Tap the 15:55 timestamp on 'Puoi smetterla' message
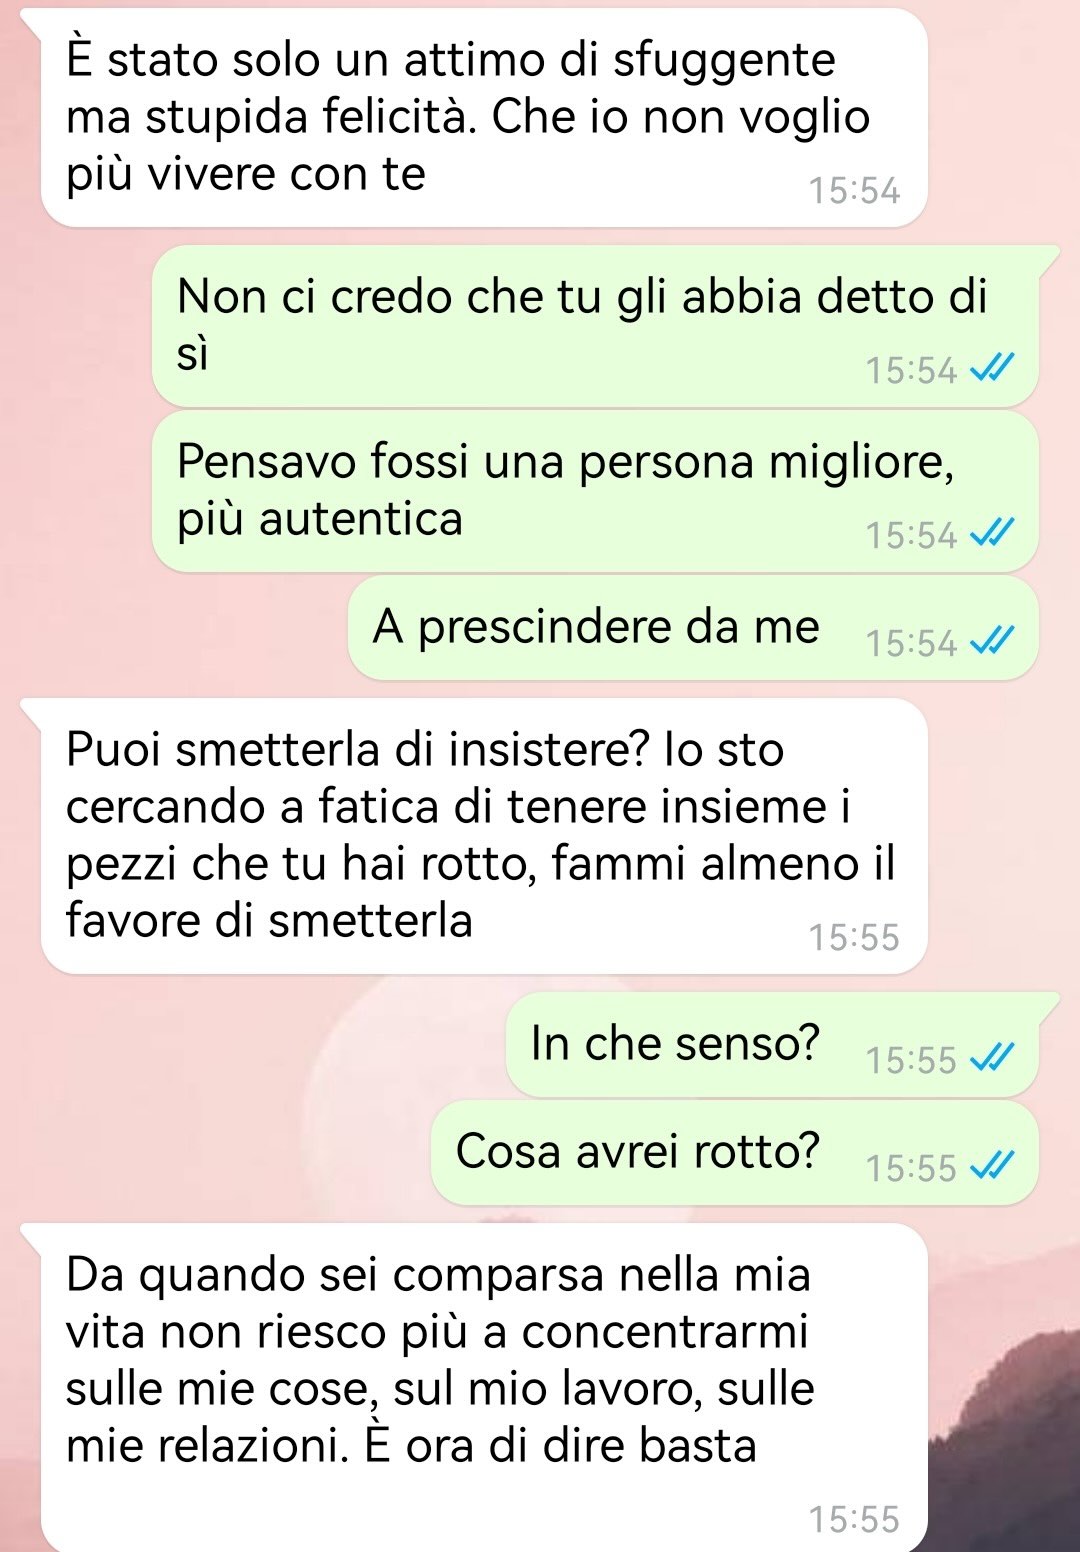 pyautogui.click(x=854, y=937)
